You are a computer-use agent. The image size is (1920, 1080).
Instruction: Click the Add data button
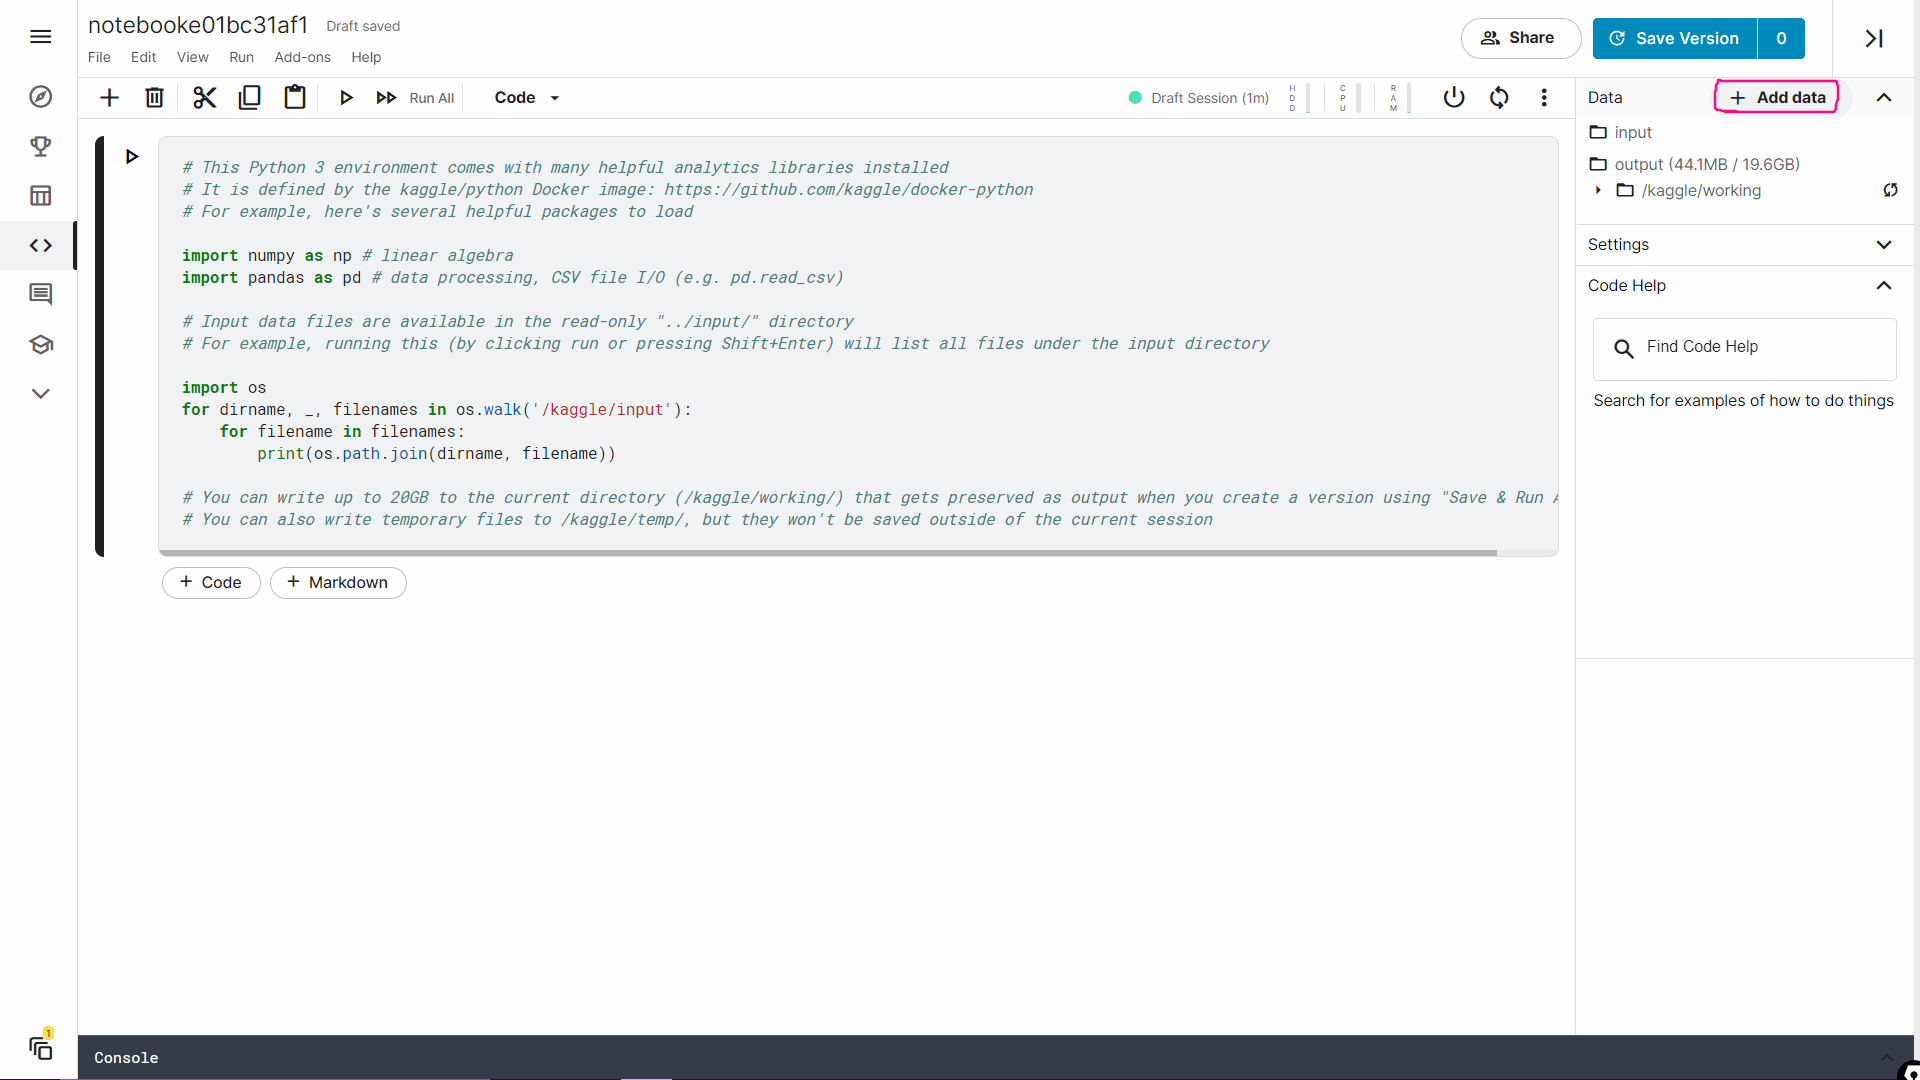[x=1776, y=97]
